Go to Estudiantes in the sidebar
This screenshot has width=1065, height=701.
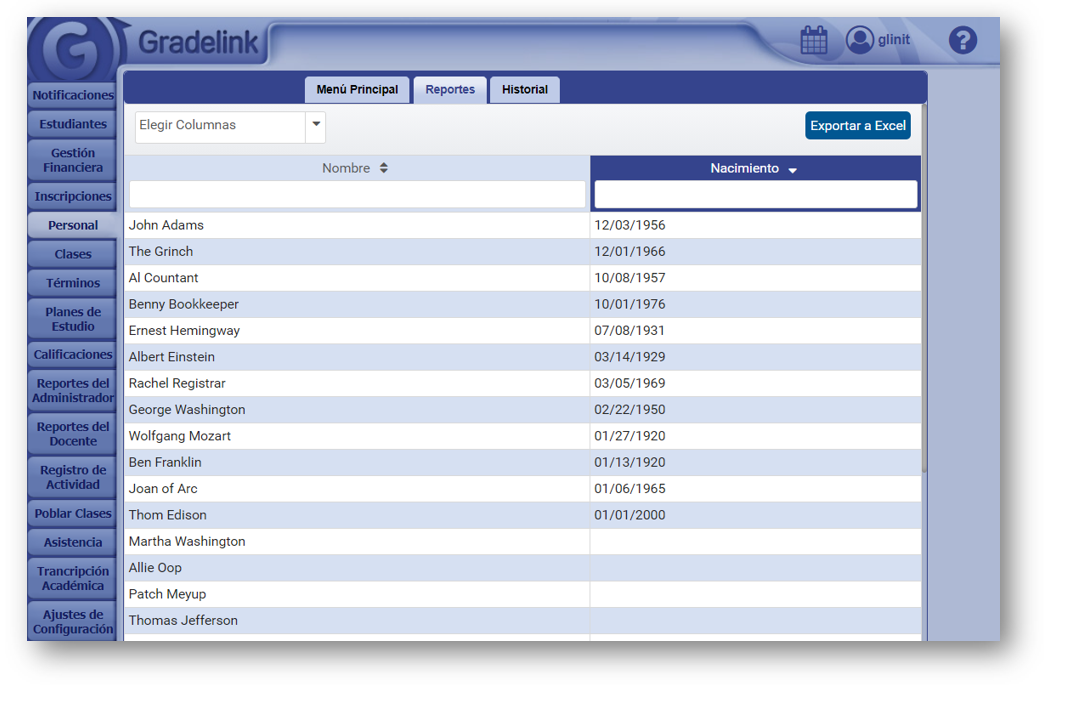[x=73, y=125]
